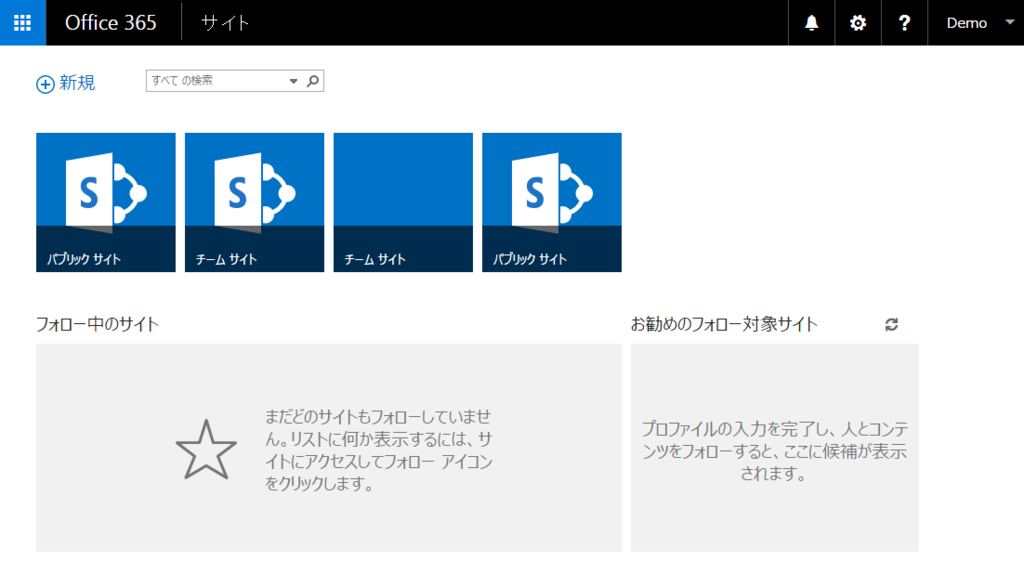The width and height of the screenshot is (1024, 561).
Task: Open the help question mark
Action: tap(904, 23)
